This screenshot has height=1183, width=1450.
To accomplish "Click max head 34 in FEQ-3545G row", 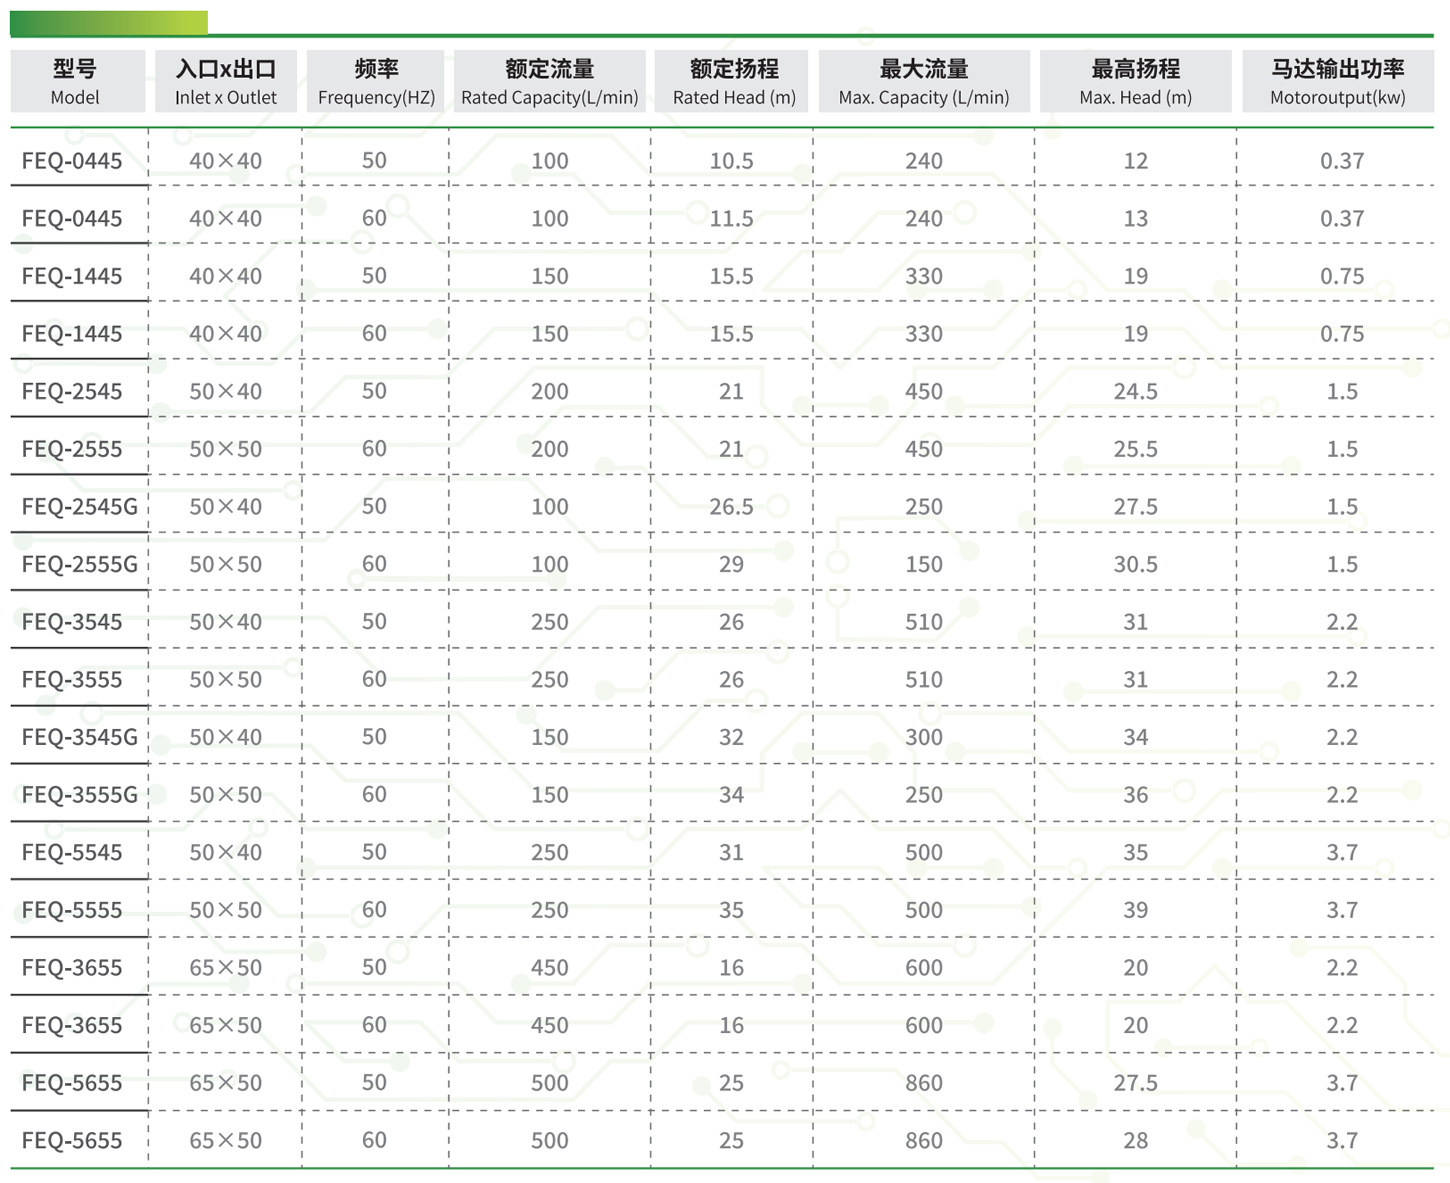I will 1136,737.
